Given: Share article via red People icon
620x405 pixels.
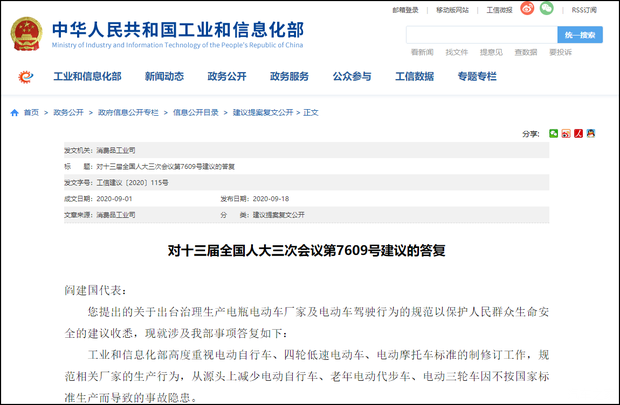Looking at the screenshot, I should [578, 134].
